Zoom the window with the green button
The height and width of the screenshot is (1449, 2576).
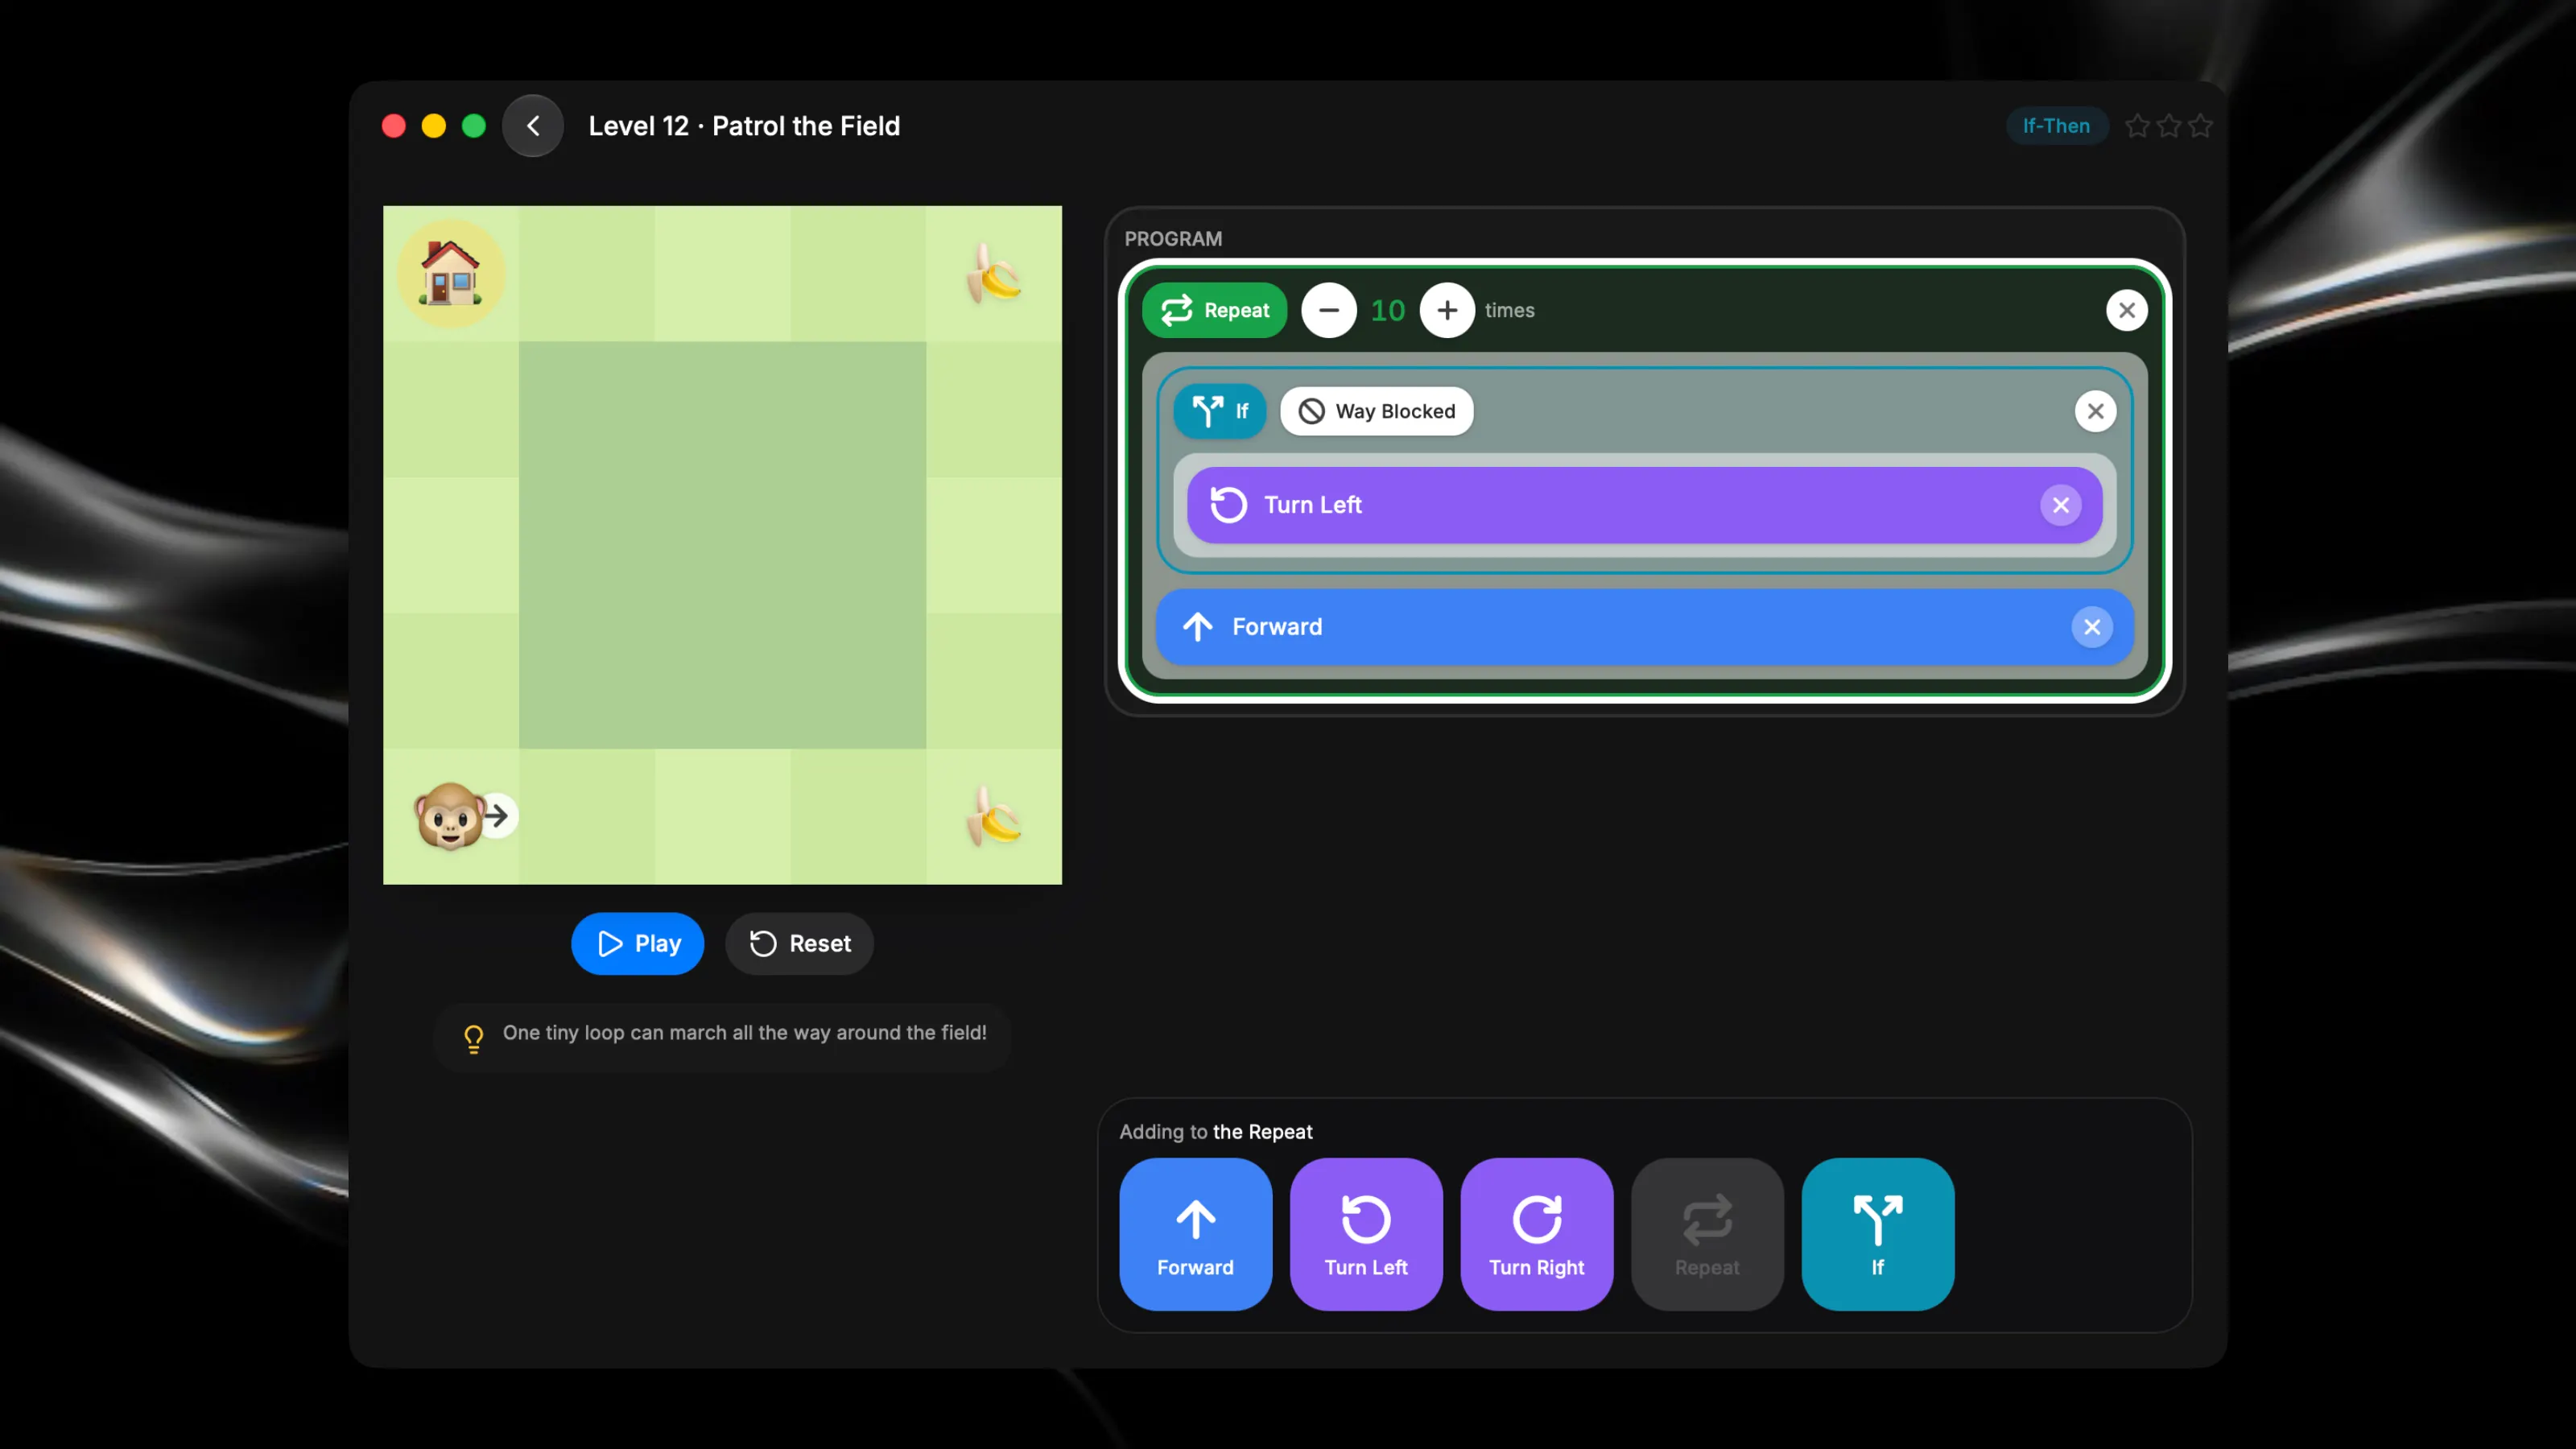(474, 126)
